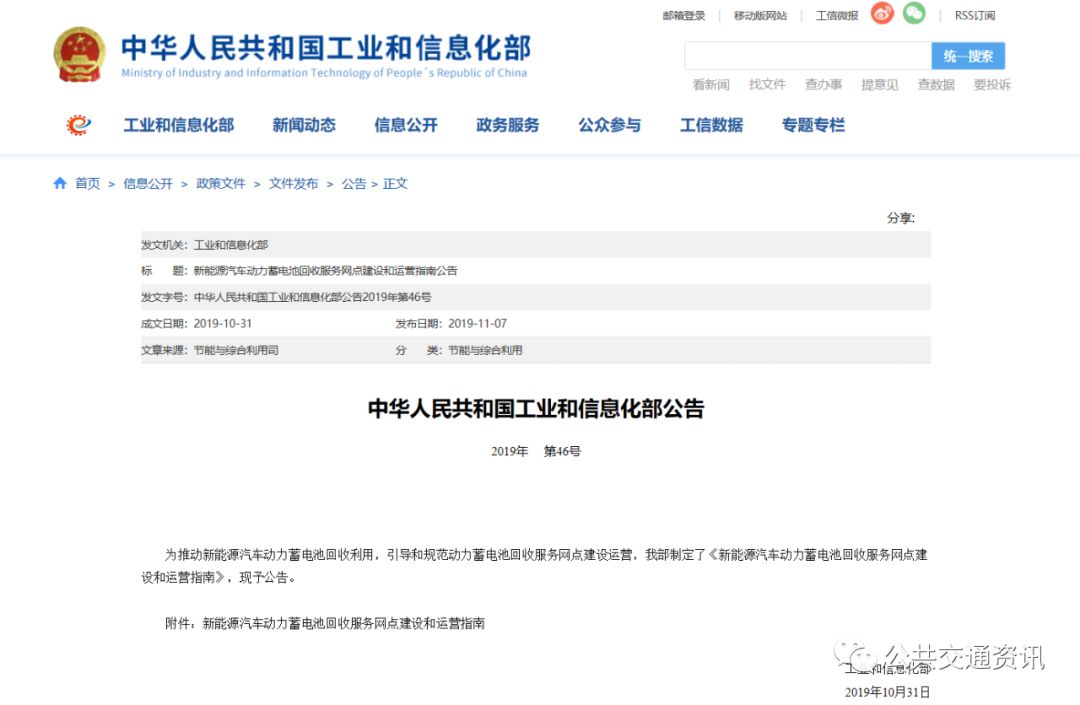Click the 公众参与 navigation item
The width and height of the screenshot is (1080, 705).
click(x=610, y=125)
